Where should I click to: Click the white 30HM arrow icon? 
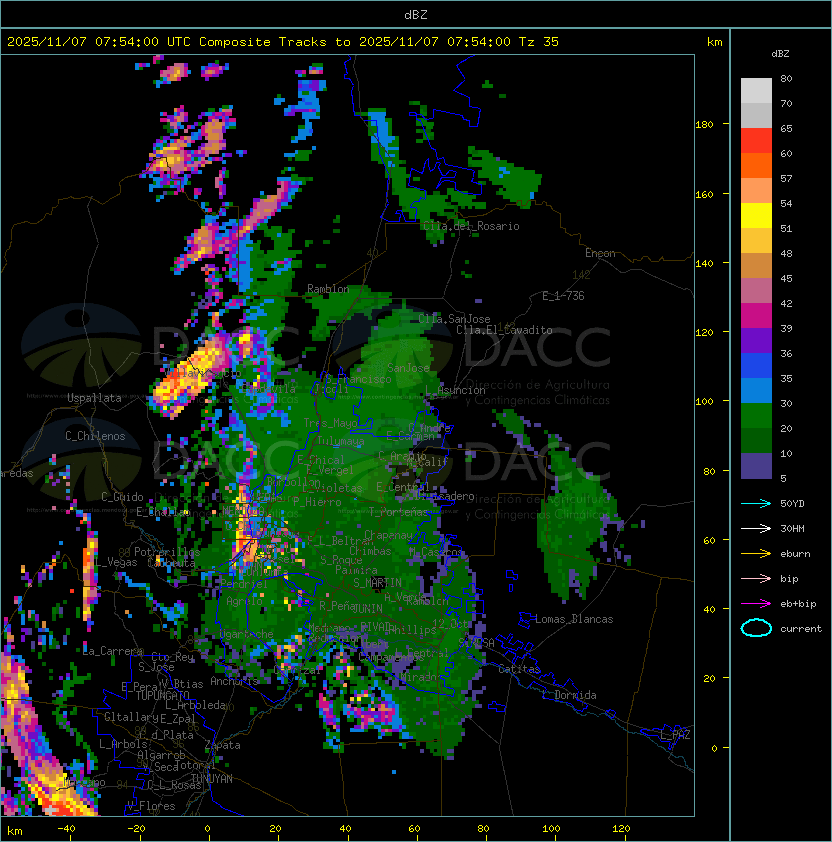(x=756, y=528)
